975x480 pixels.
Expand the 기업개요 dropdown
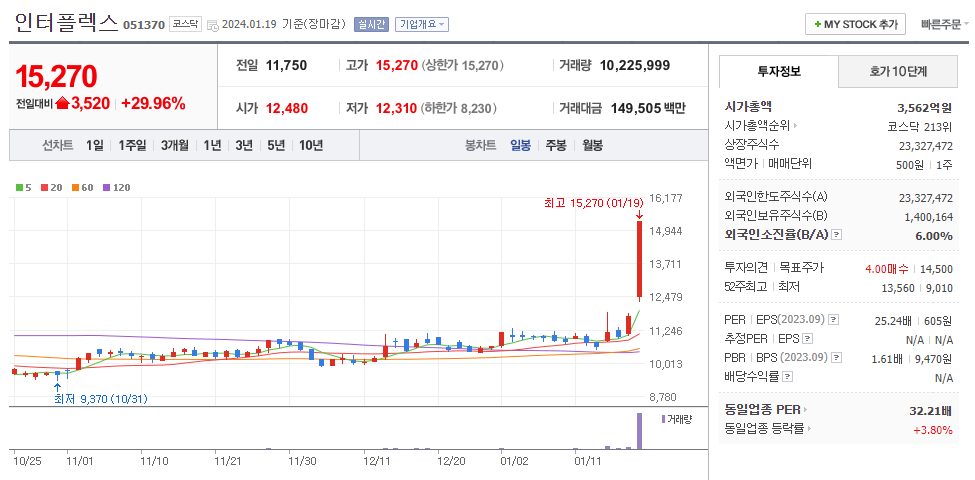point(422,25)
